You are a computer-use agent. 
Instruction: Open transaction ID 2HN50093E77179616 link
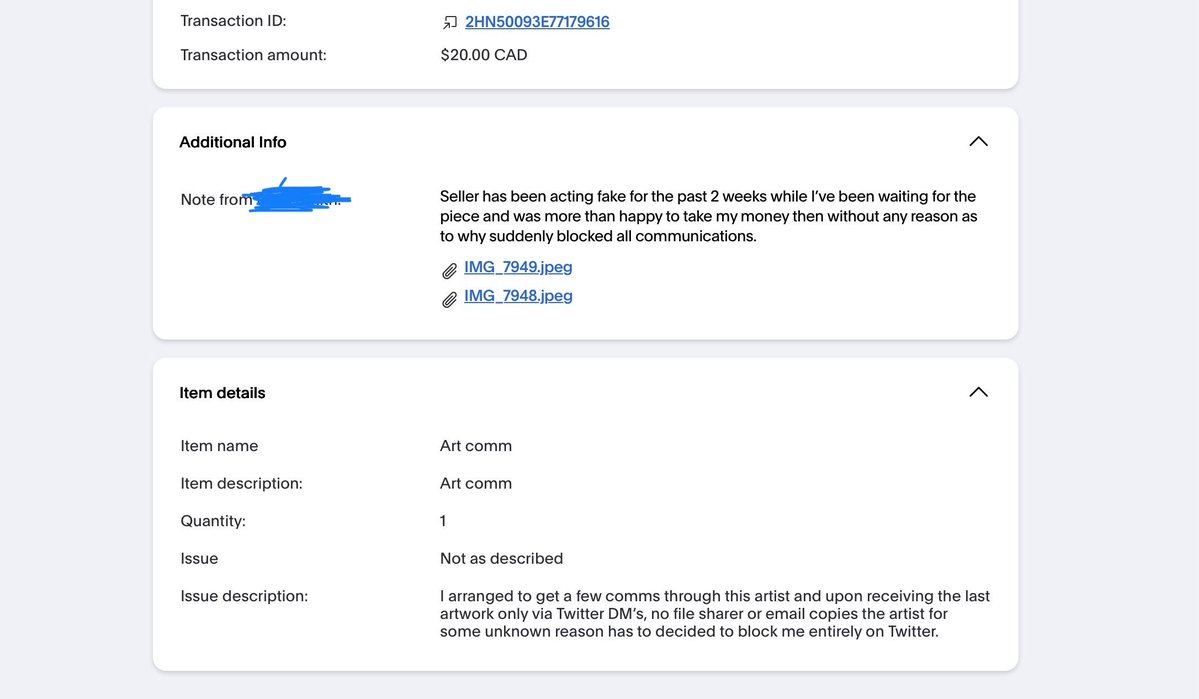537,21
